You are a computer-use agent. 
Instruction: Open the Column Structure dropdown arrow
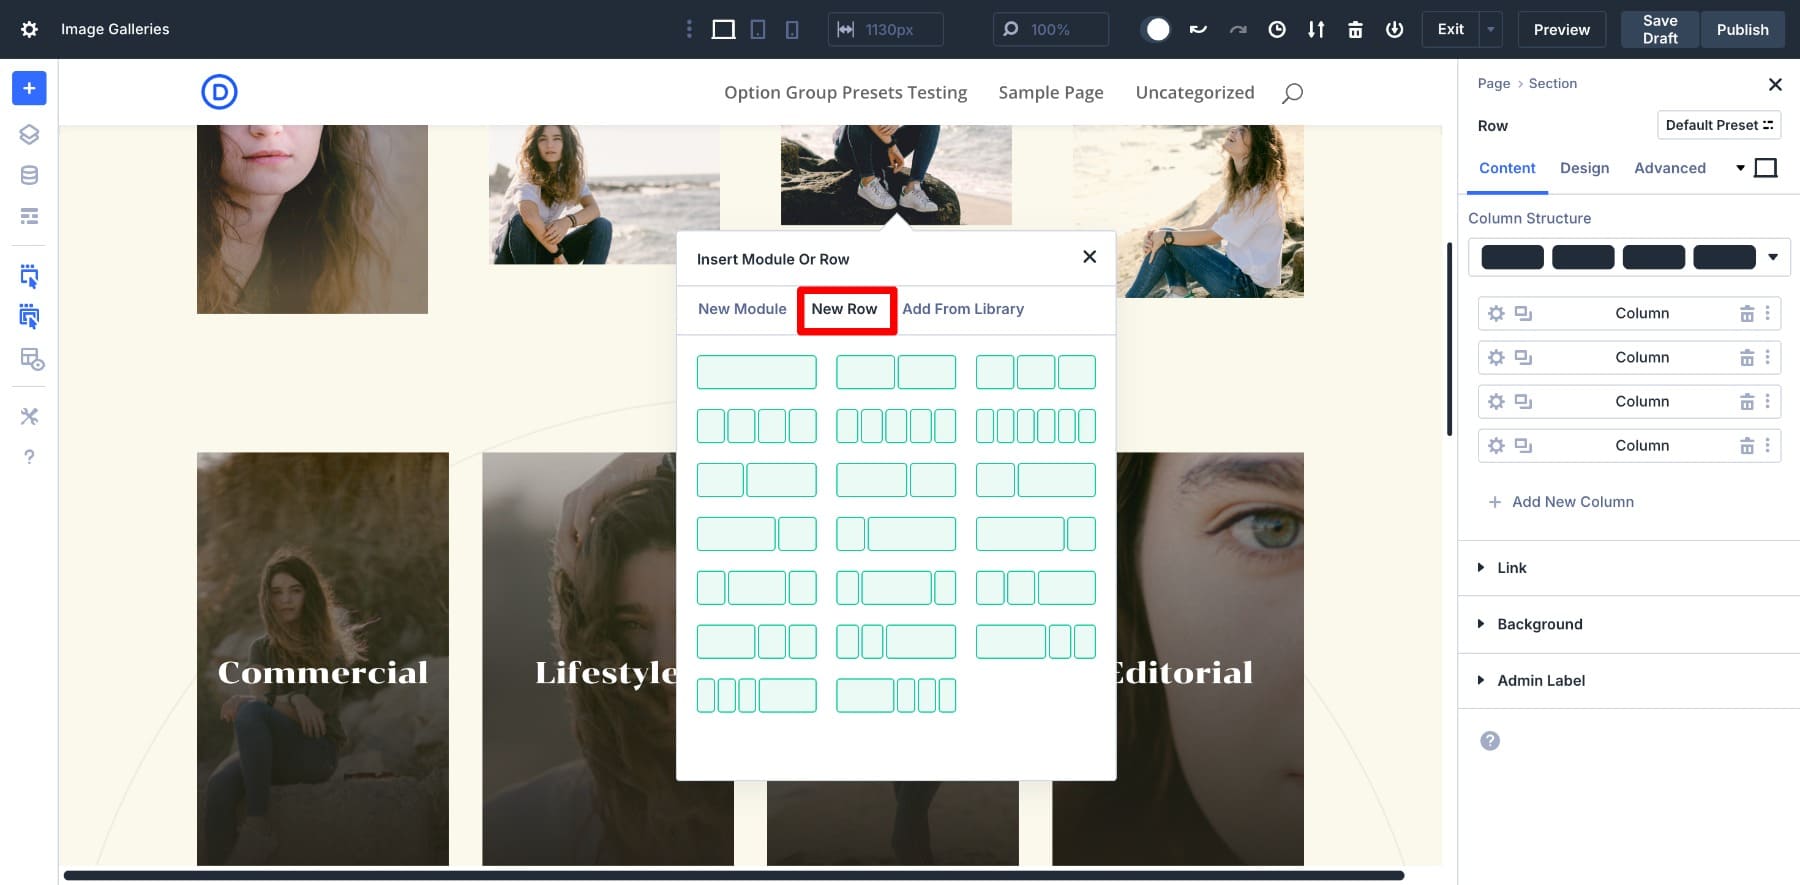click(1772, 257)
